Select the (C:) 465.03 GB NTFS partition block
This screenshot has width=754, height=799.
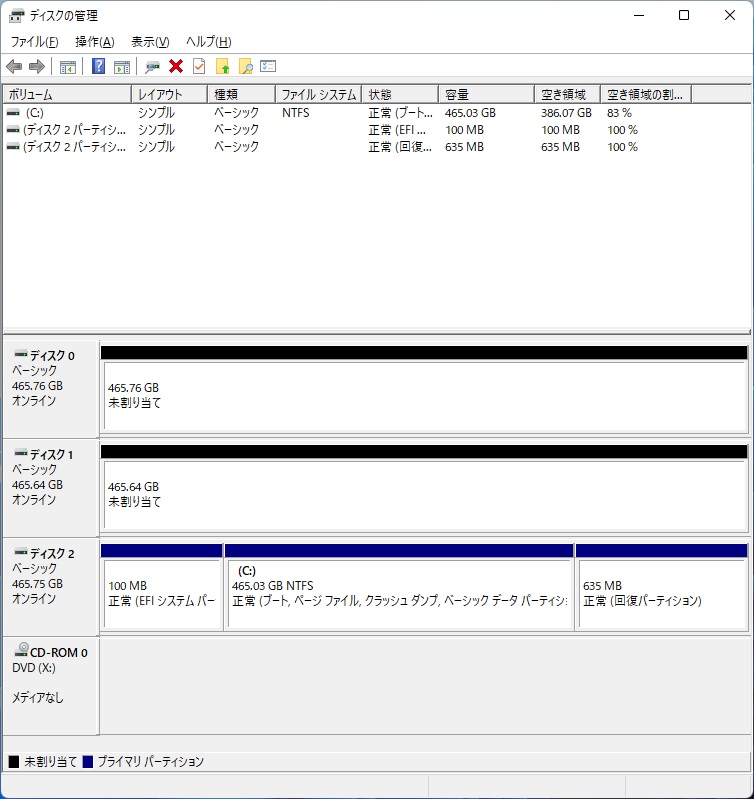399,587
